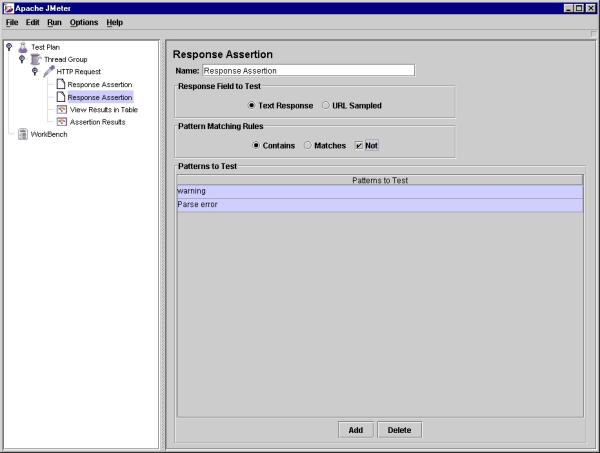Click the Thread Group spool icon
Viewport: 600px width, 453px height.
coord(36,59)
